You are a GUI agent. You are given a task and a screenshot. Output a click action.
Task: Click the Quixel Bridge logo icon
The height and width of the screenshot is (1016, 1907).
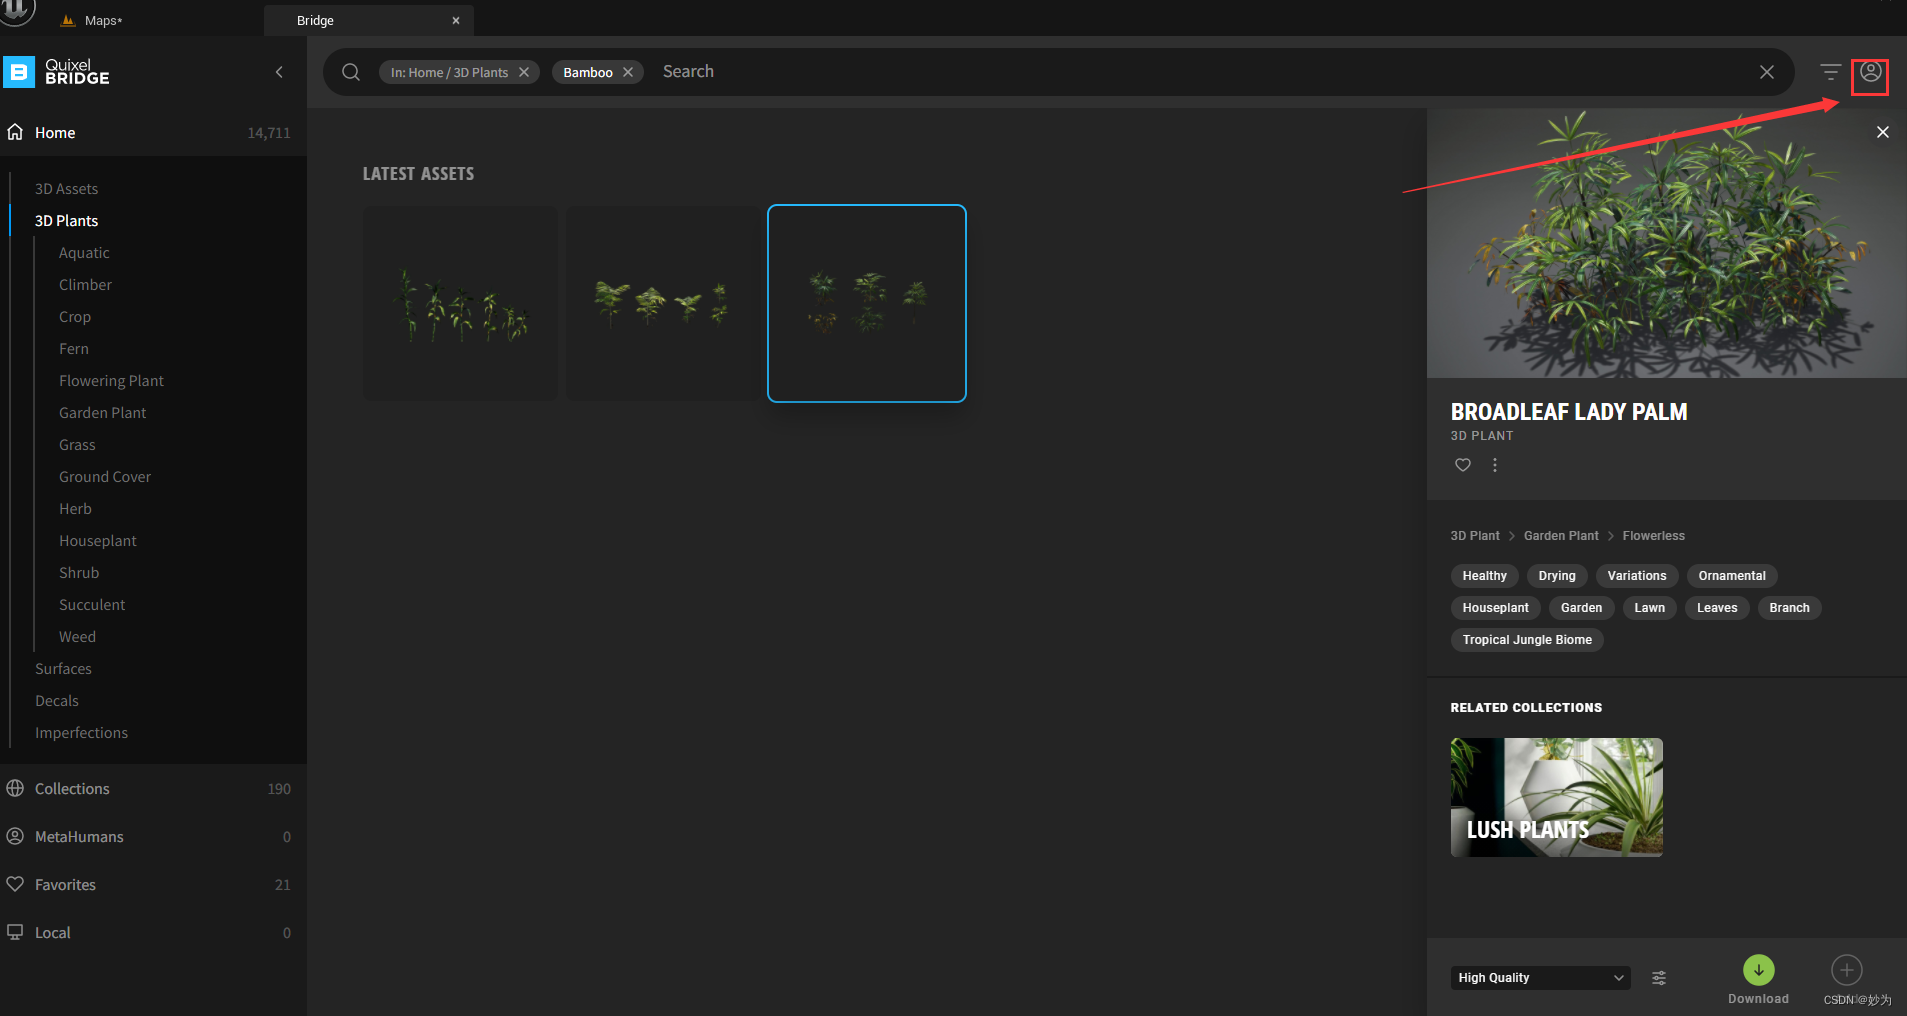19,72
